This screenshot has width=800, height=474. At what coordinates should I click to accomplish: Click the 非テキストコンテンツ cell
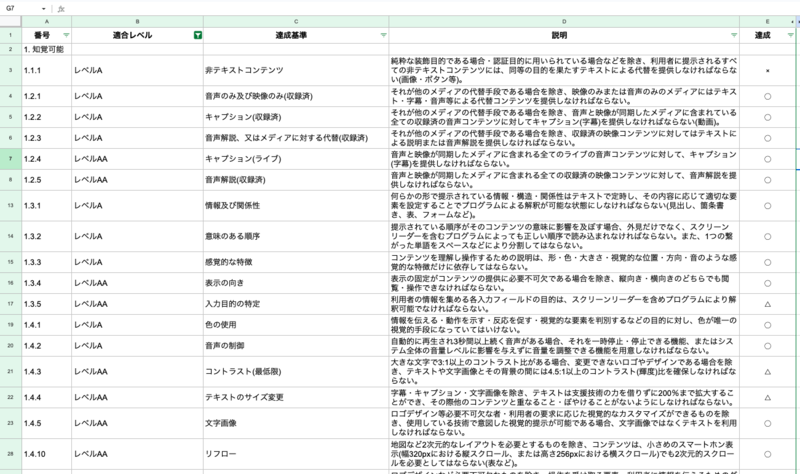click(296, 70)
